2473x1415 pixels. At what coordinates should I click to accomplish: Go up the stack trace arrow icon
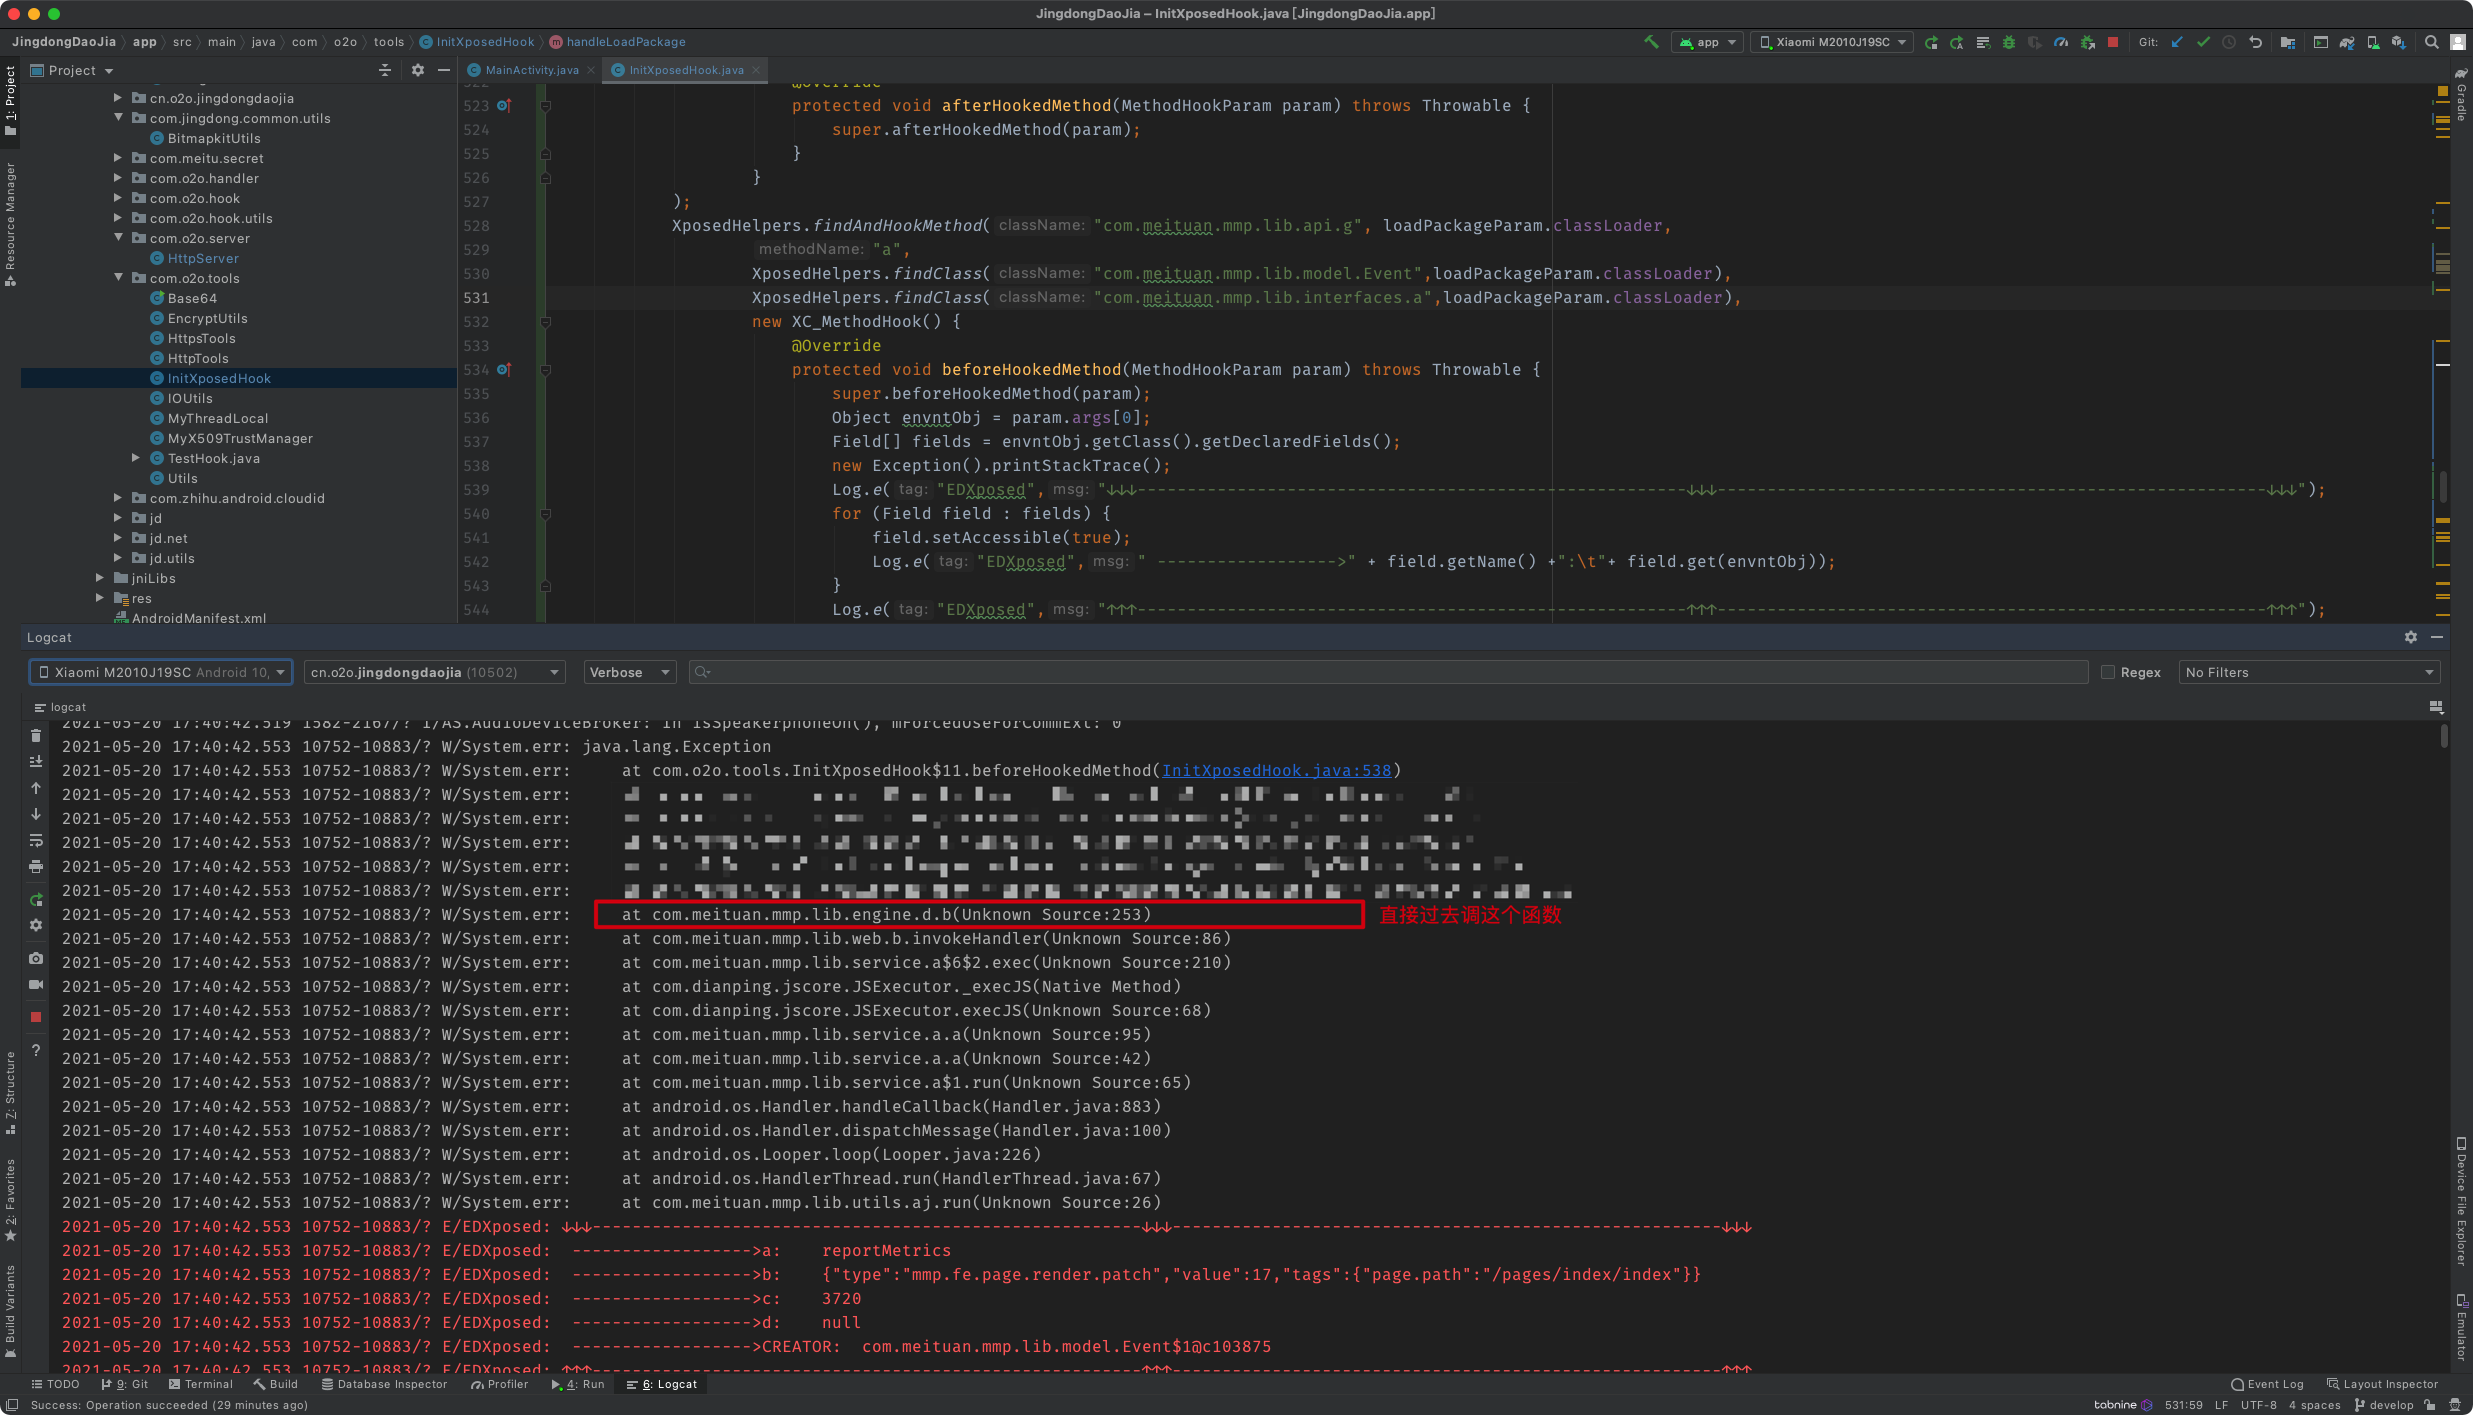click(36, 788)
